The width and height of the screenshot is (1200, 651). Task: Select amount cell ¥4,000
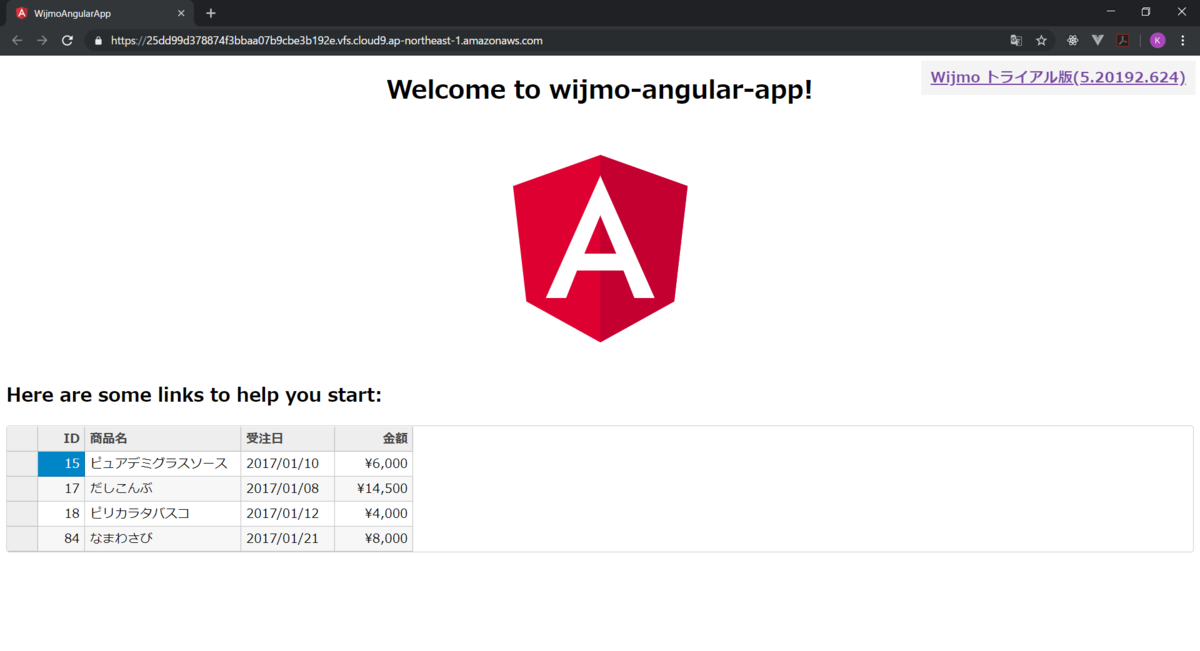click(374, 513)
